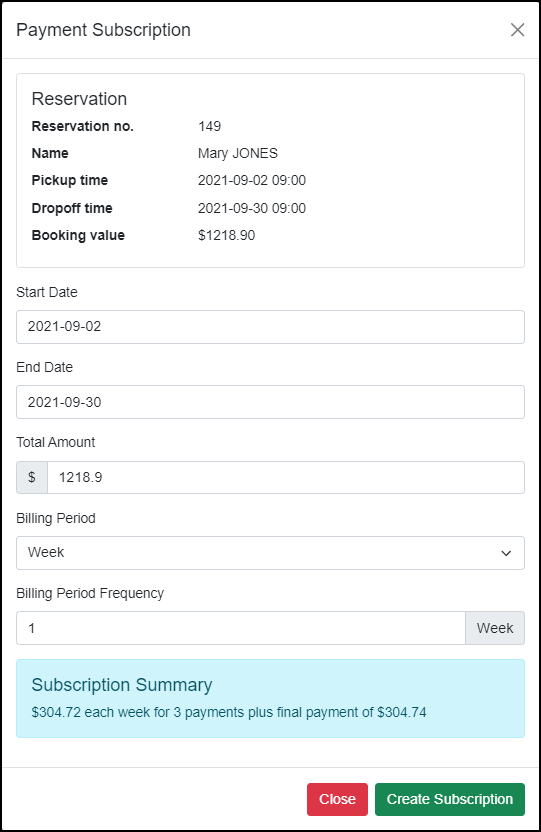Focus the Start Date input field
The height and width of the screenshot is (832, 541).
click(270, 327)
